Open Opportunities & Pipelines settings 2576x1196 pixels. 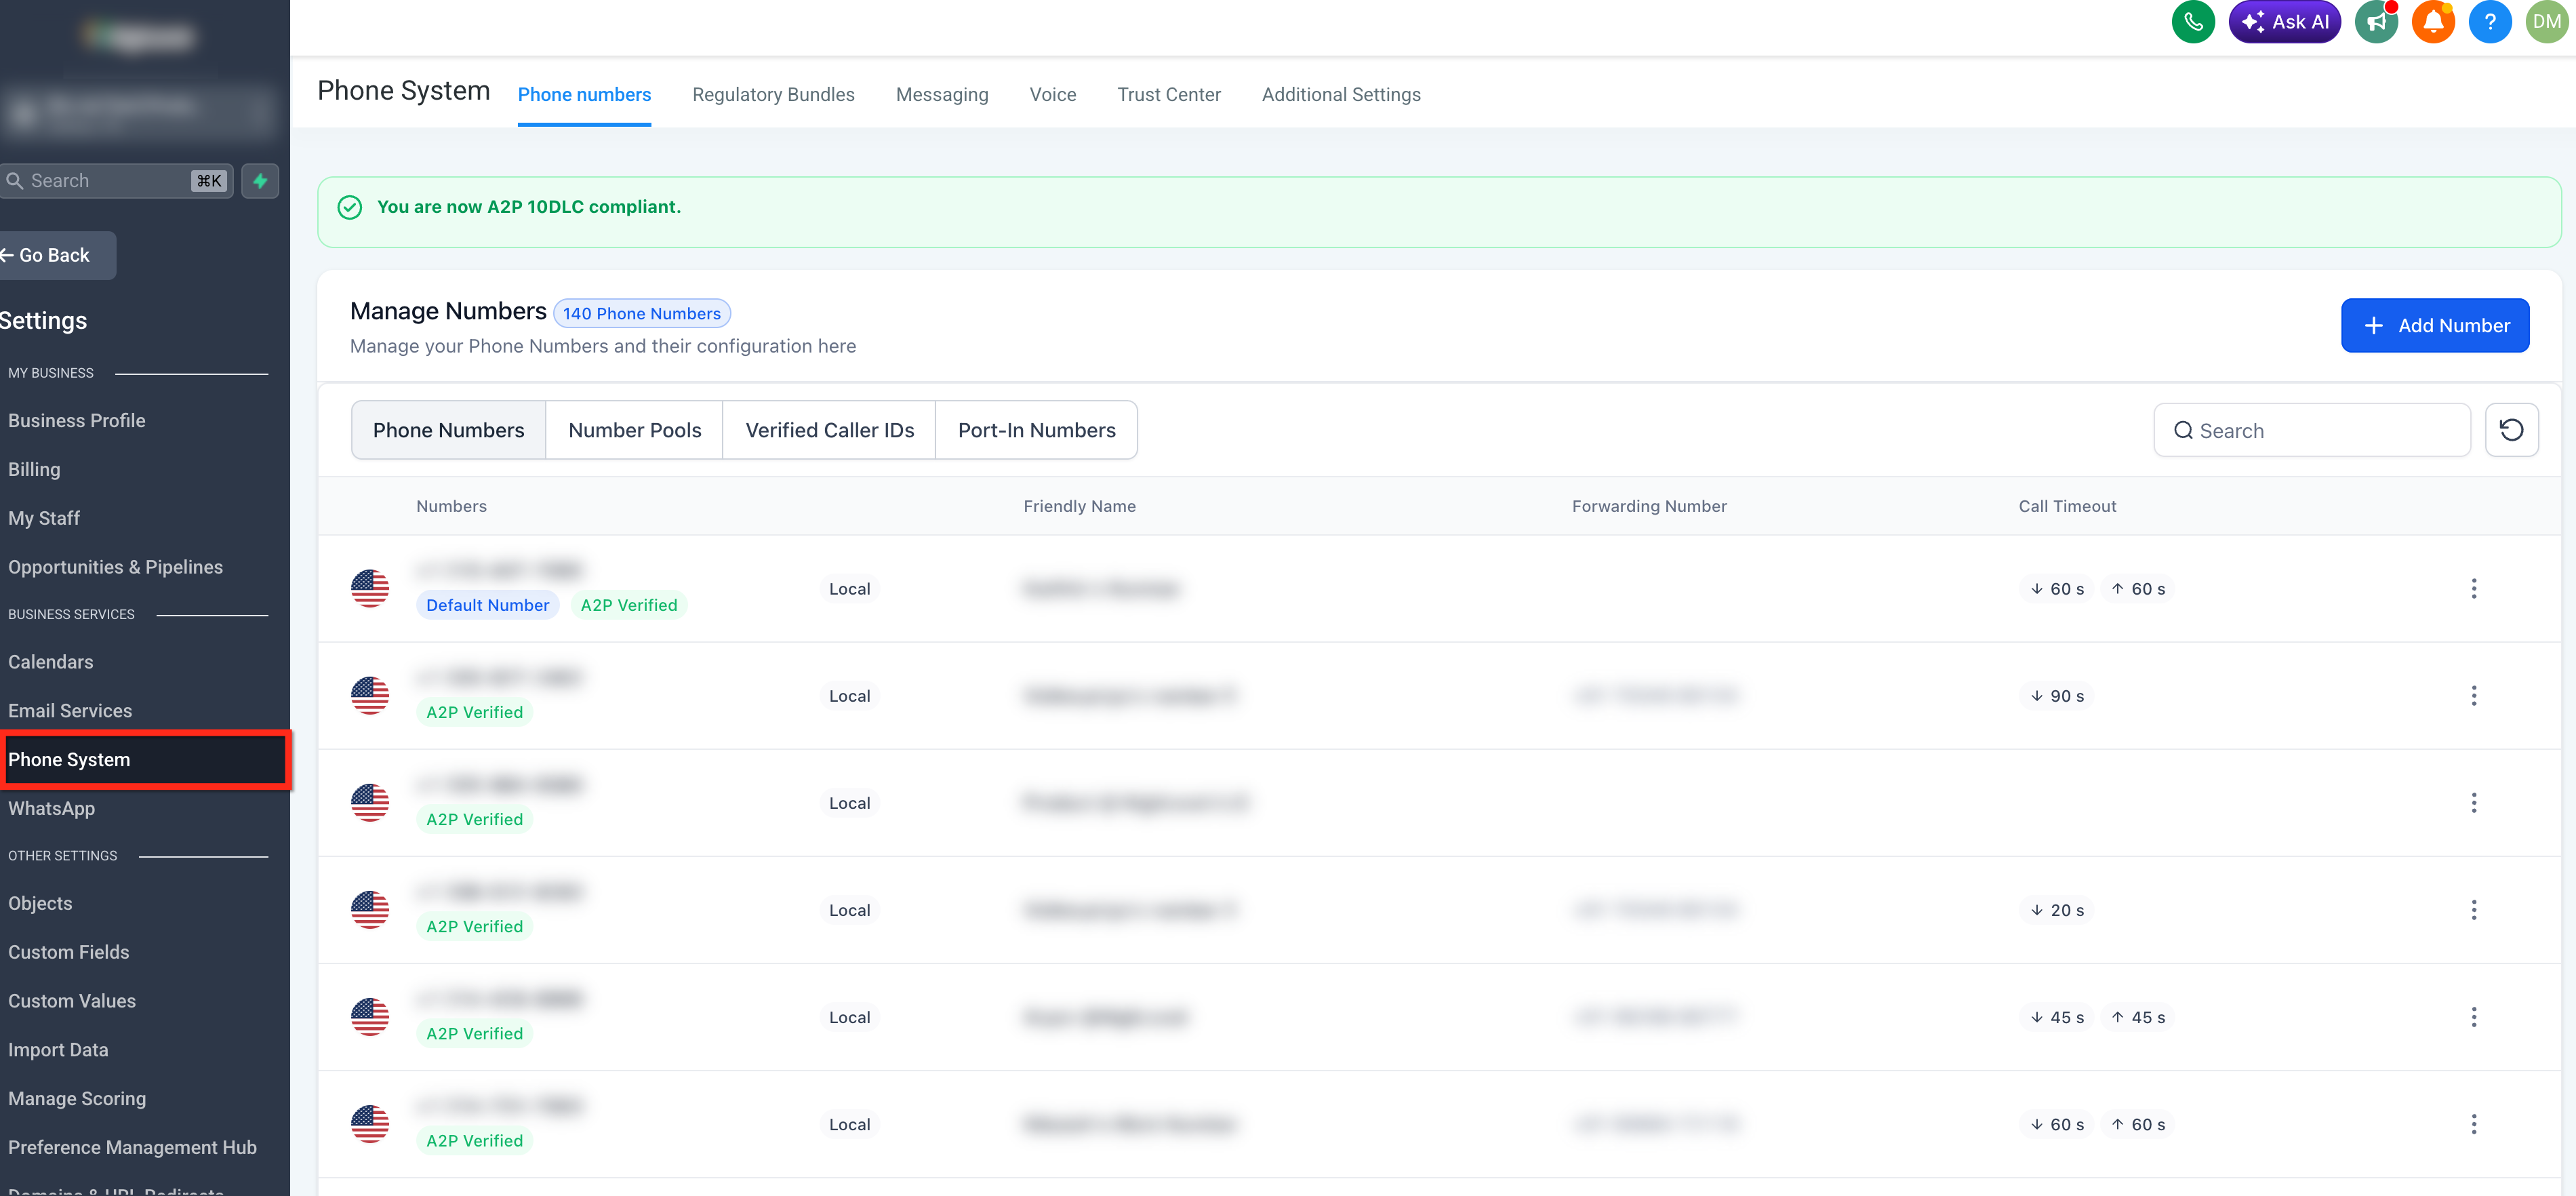pos(115,567)
